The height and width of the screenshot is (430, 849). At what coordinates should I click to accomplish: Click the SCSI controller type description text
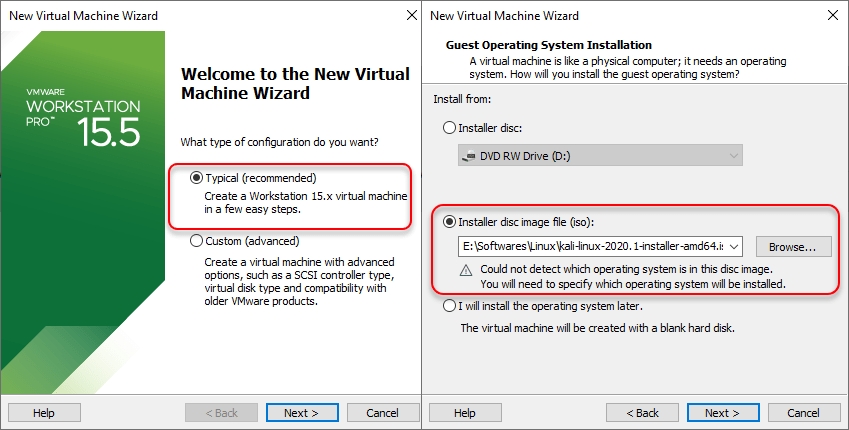pos(299,282)
